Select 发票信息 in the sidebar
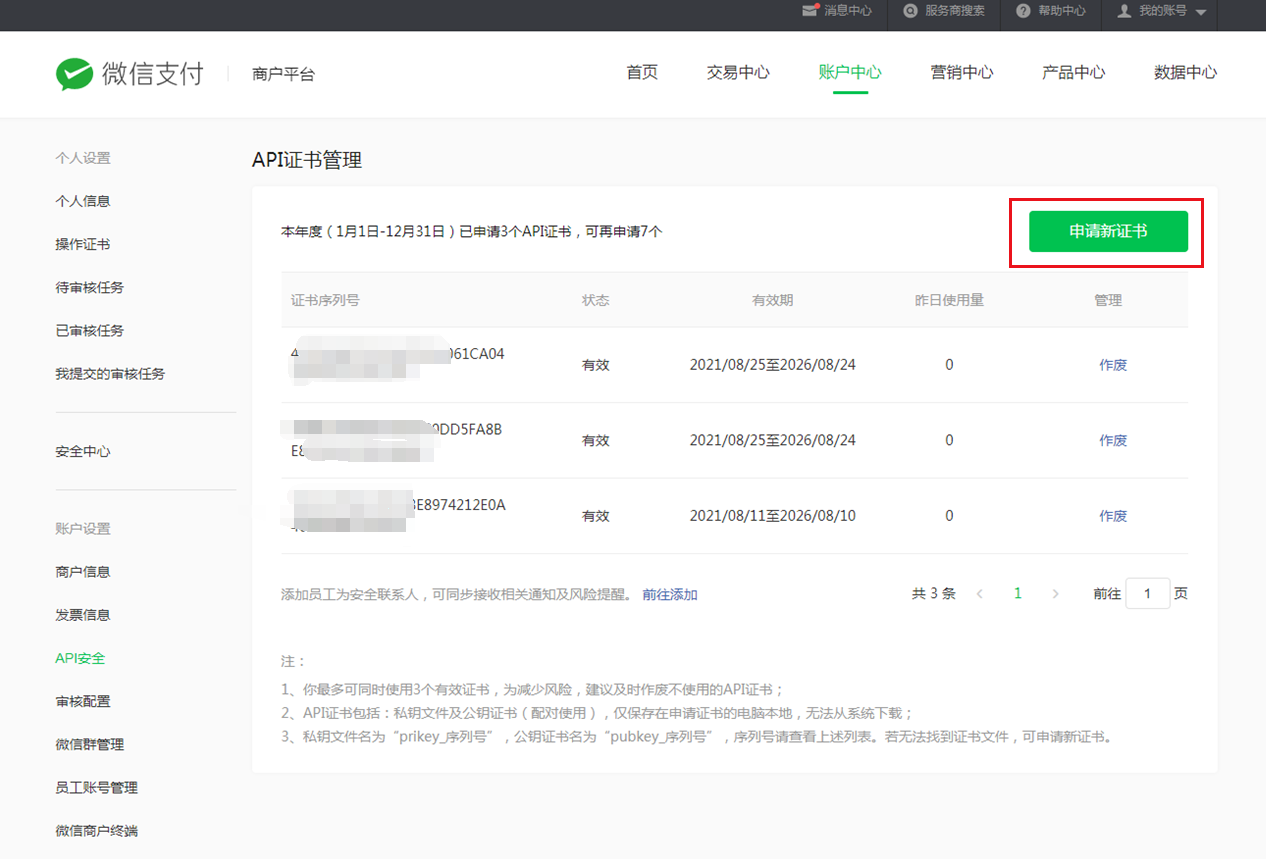The width and height of the screenshot is (1266, 859). pos(83,615)
